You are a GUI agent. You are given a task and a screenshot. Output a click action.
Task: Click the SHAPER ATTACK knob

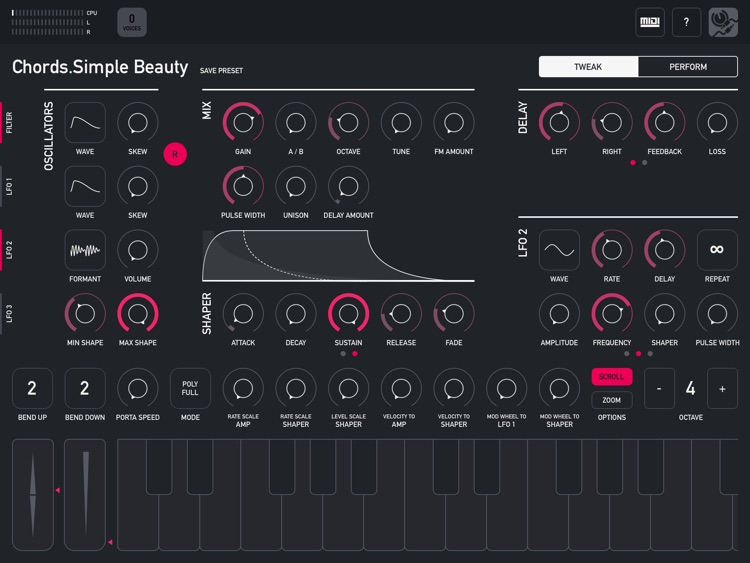243,313
